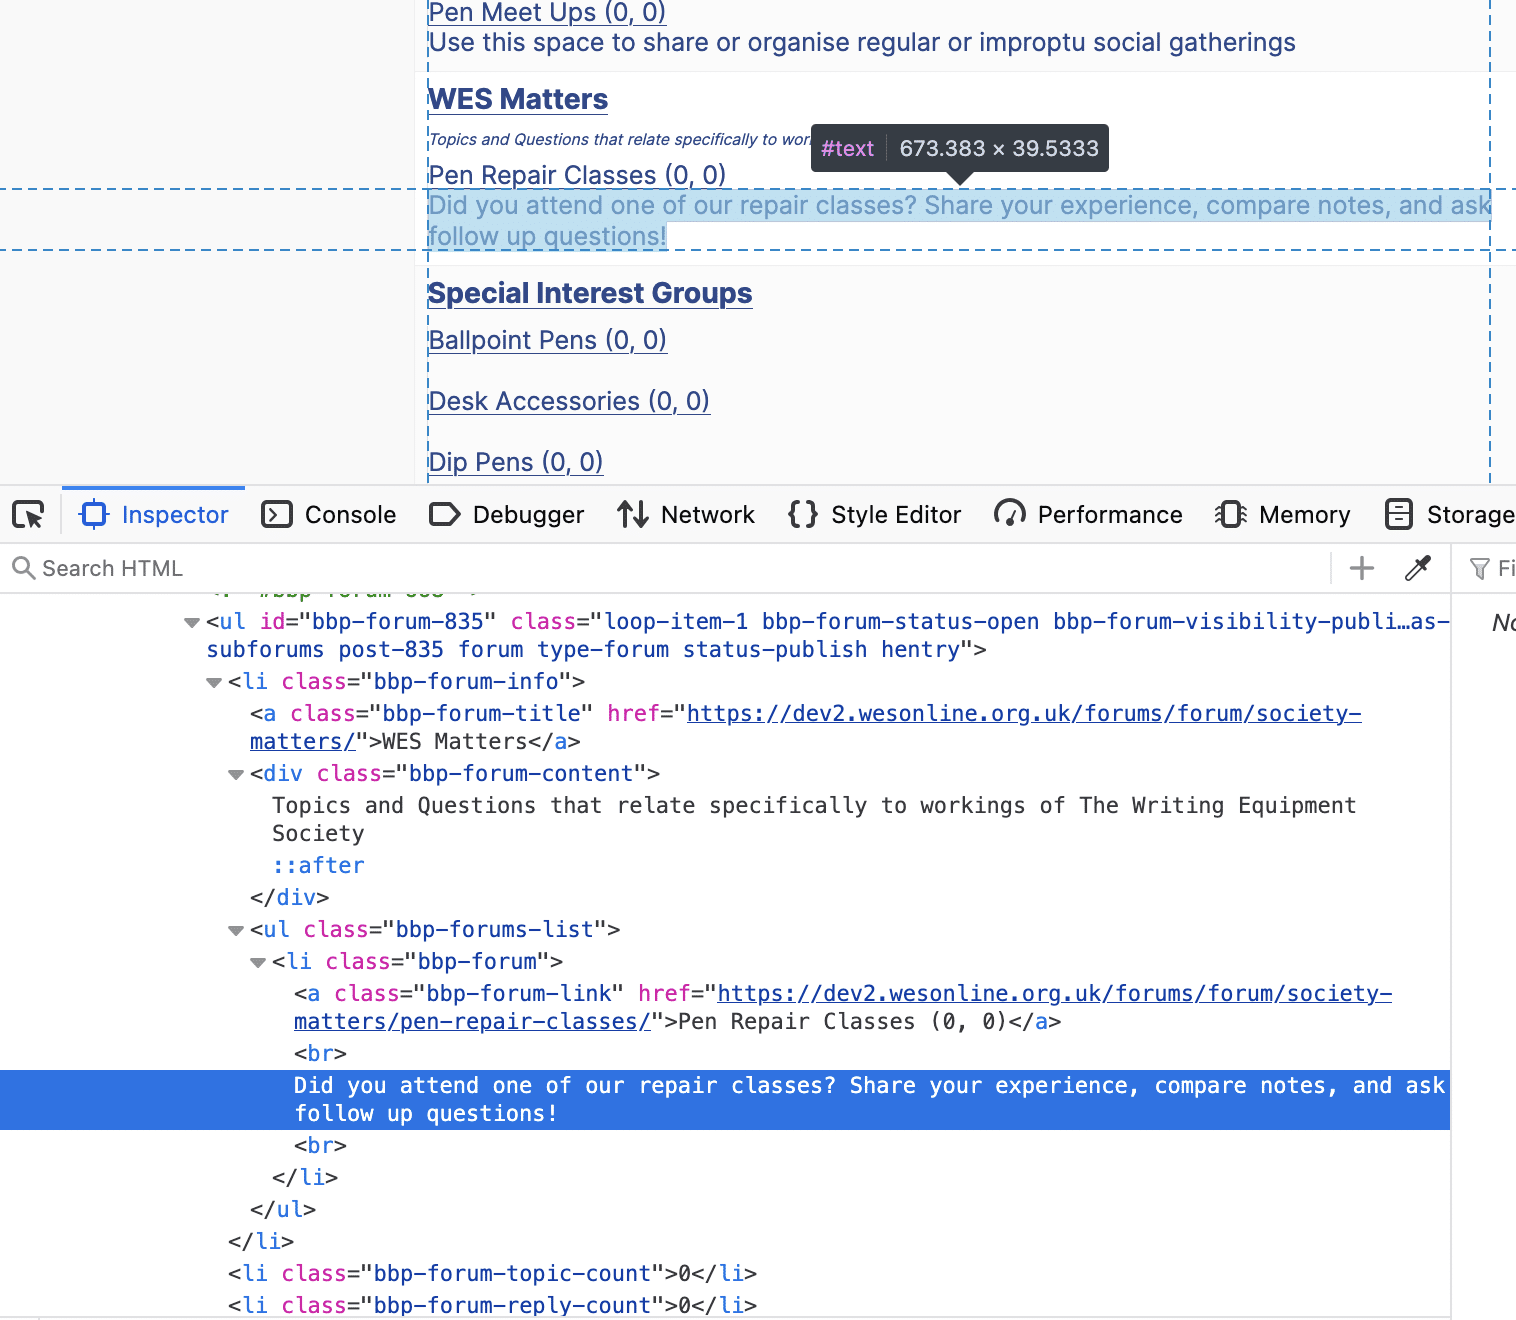Select the closing div tag row

point(290,897)
